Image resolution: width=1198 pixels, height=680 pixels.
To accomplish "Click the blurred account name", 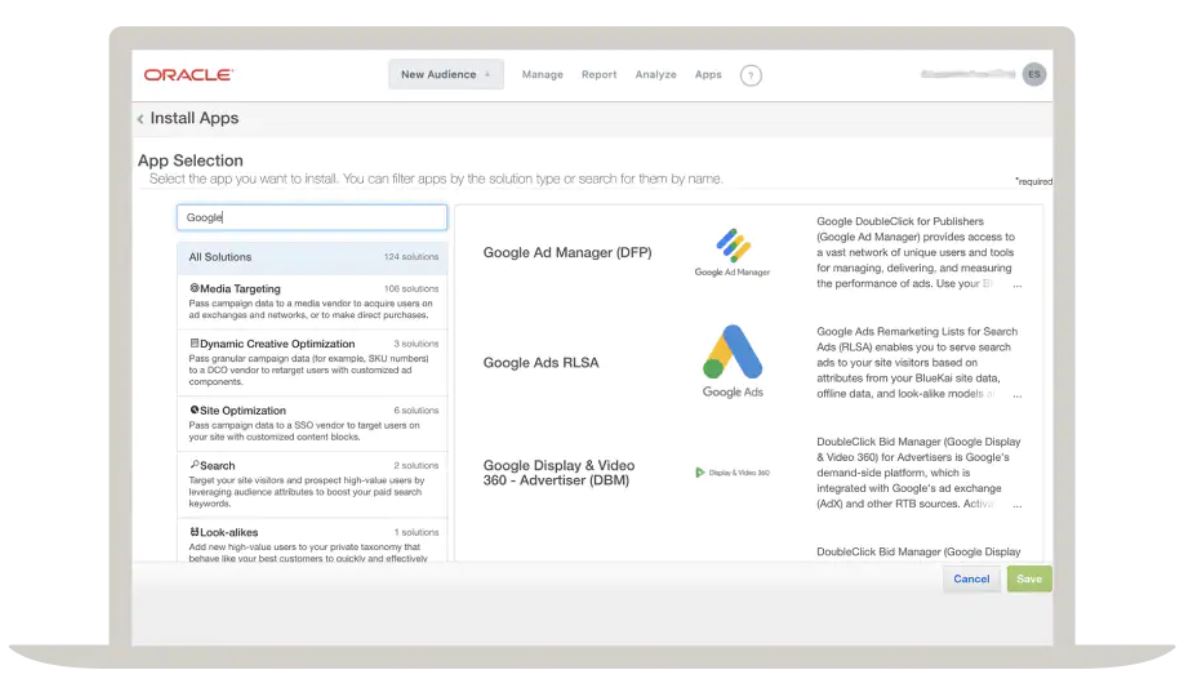I will (968, 74).
